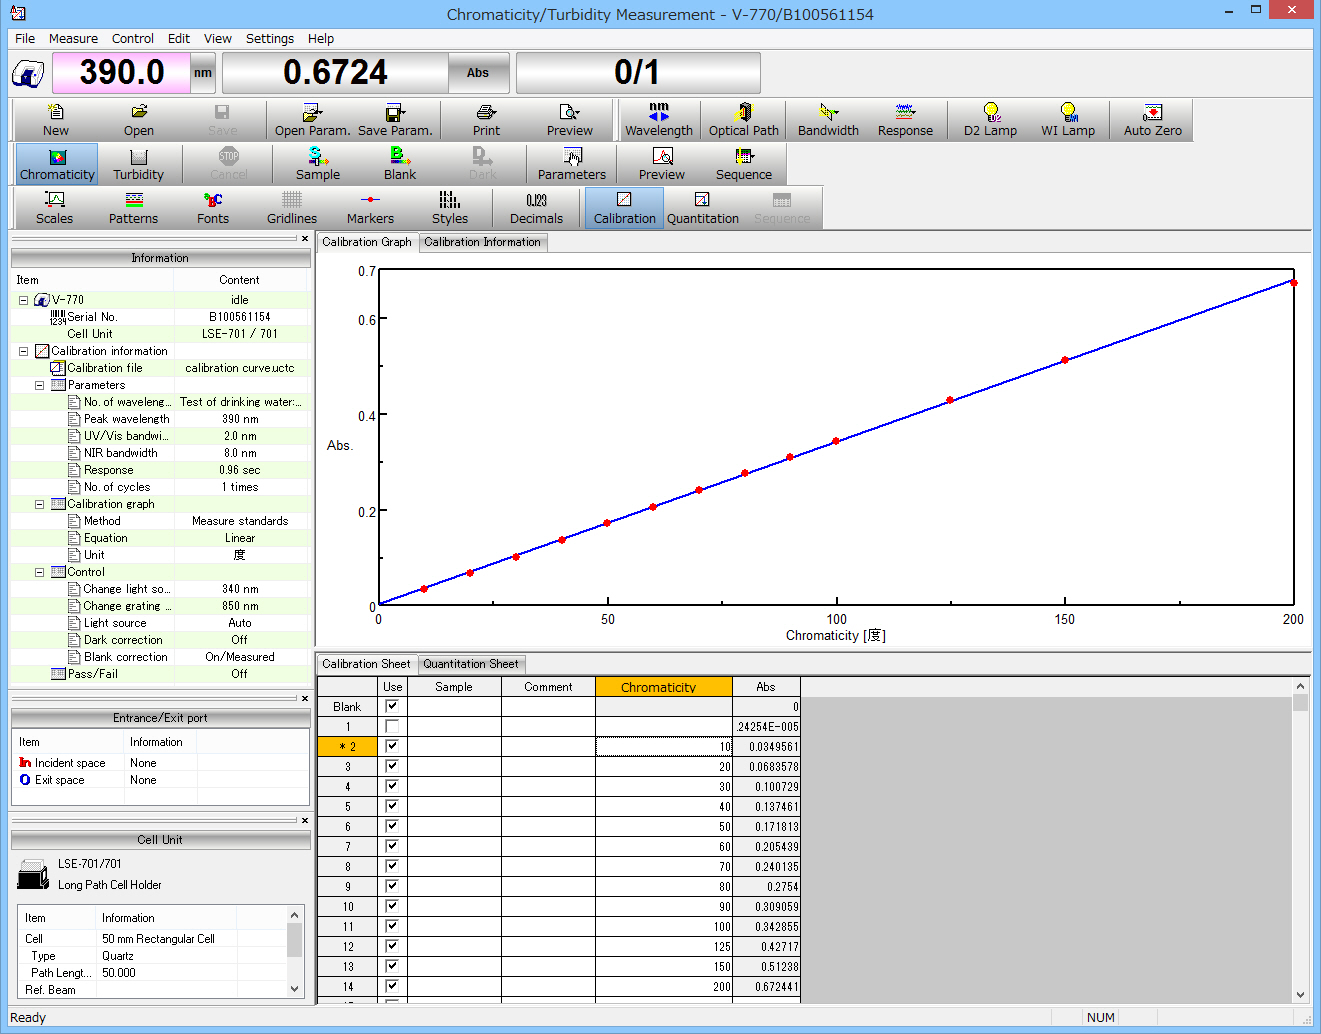
Task: Collapse the Parameters tree branch
Action: [40, 385]
